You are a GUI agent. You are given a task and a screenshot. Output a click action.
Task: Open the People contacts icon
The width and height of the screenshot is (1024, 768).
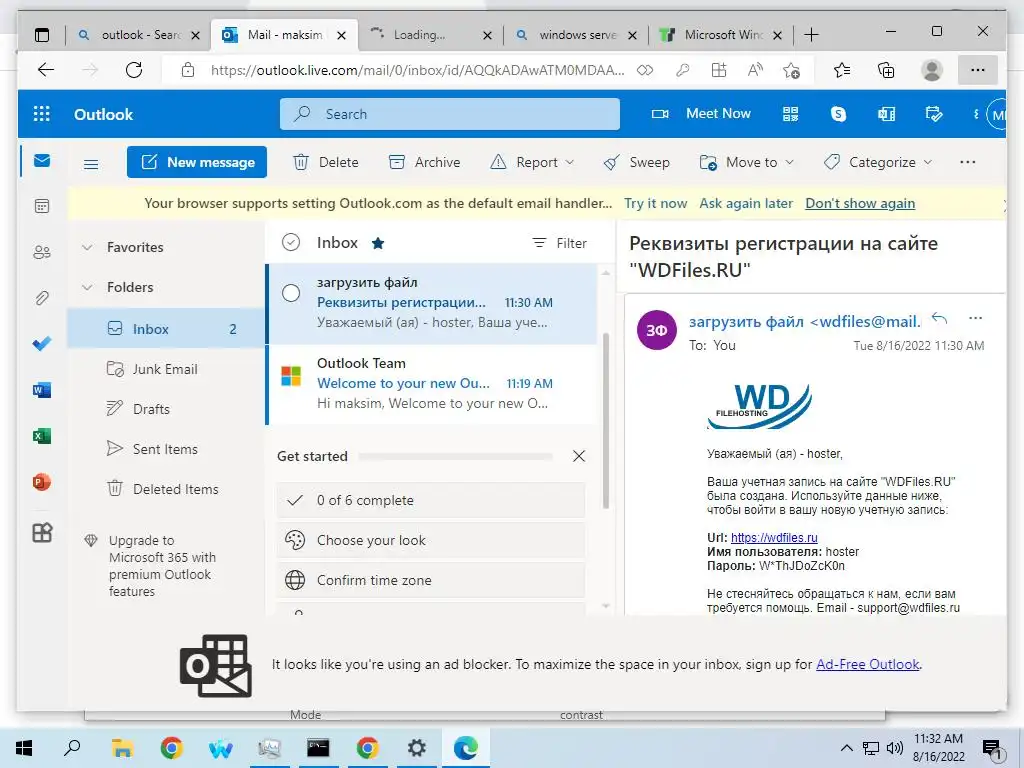pyautogui.click(x=42, y=252)
